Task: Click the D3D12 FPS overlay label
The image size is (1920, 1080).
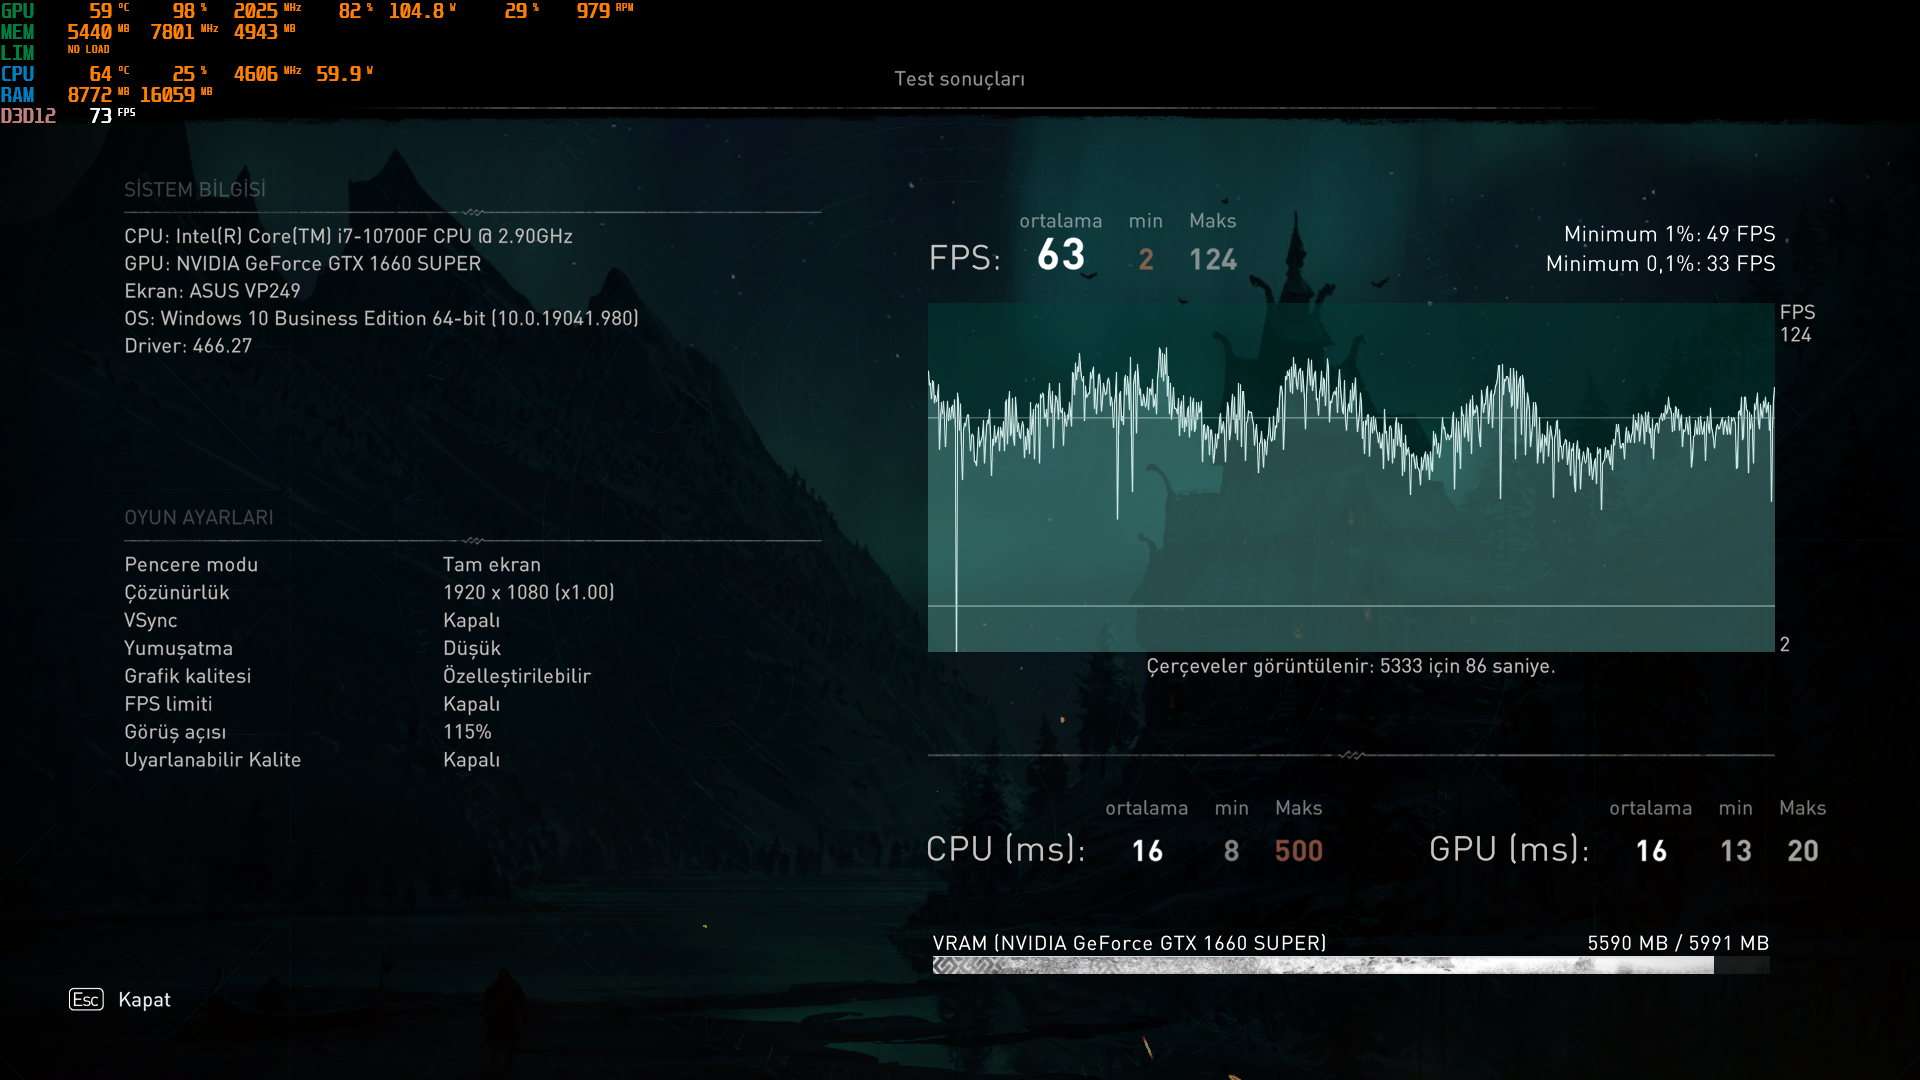Action: pyautogui.click(x=28, y=116)
